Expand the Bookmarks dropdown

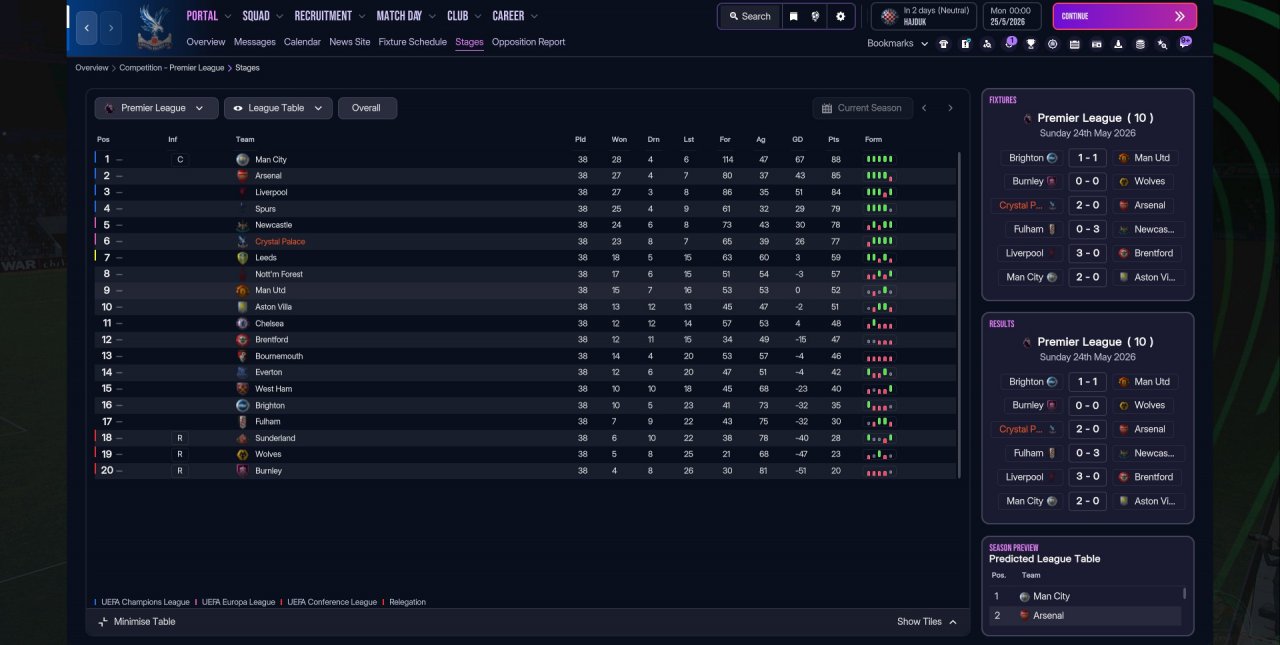(x=898, y=44)
